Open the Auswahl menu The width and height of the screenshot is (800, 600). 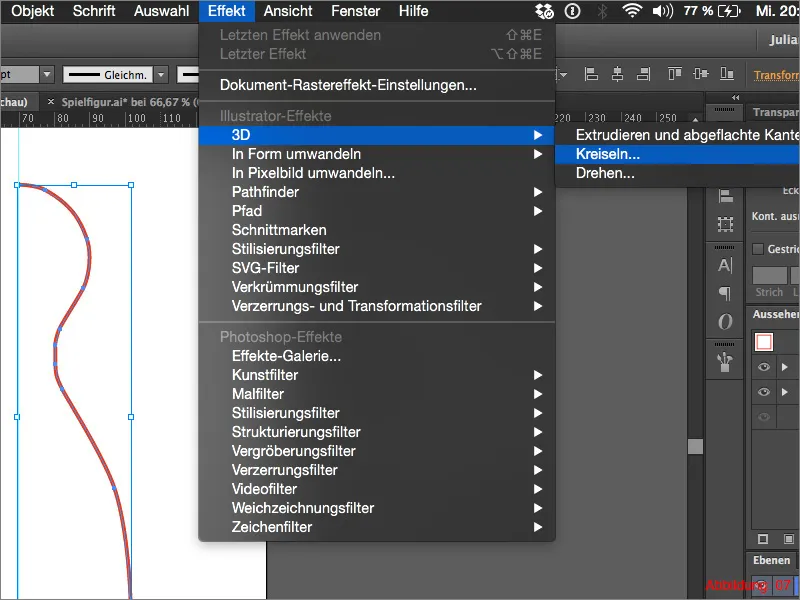(161, 11)
